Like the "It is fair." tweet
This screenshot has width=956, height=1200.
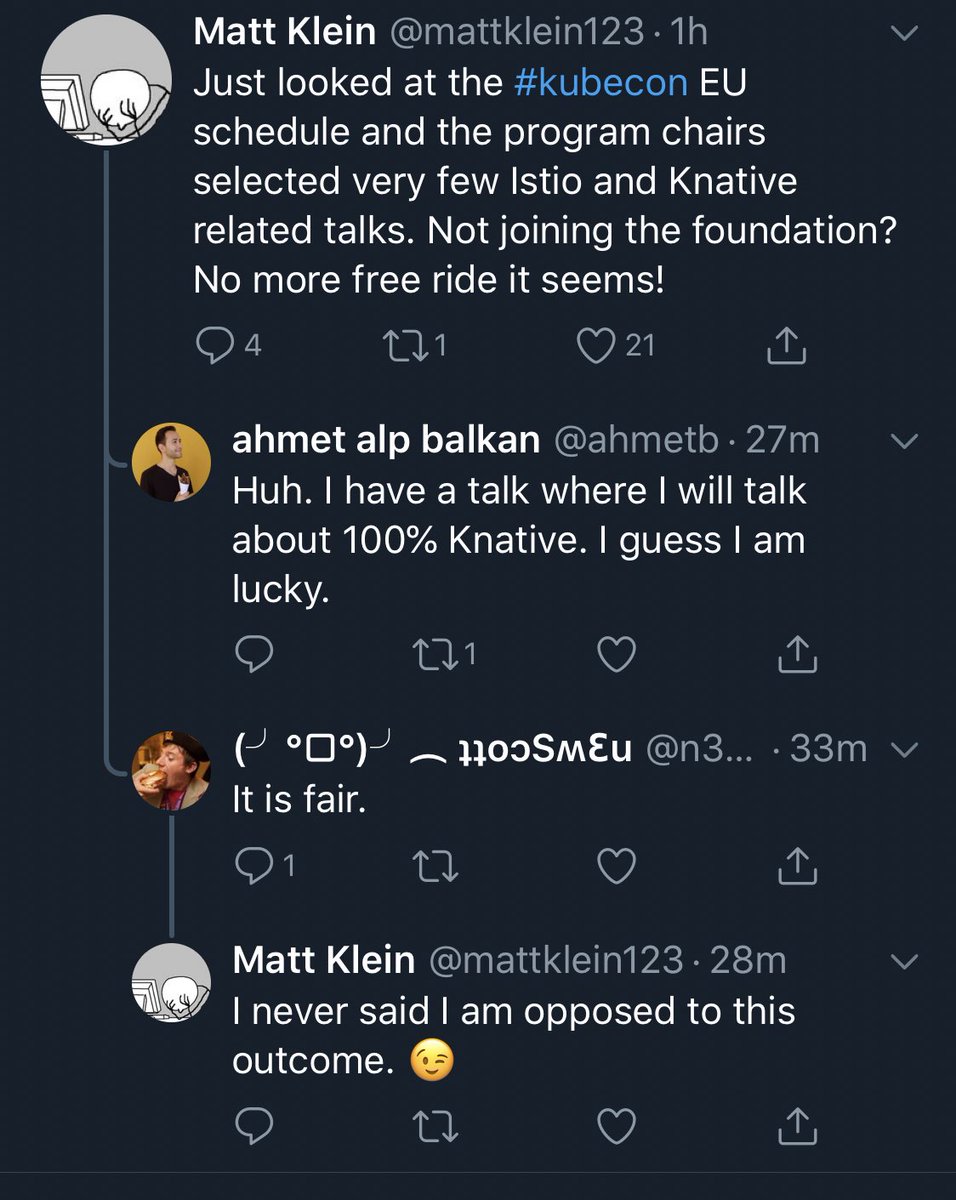(x=616, y=867)
